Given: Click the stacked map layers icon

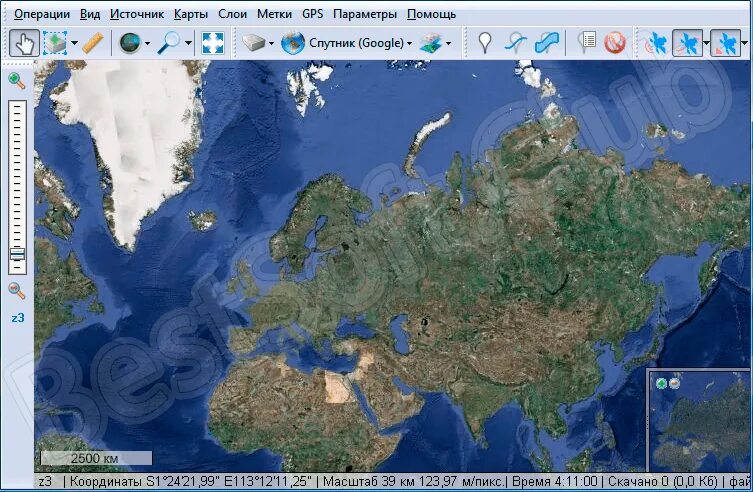Looking at the screenshot, I should click(431, 43).
